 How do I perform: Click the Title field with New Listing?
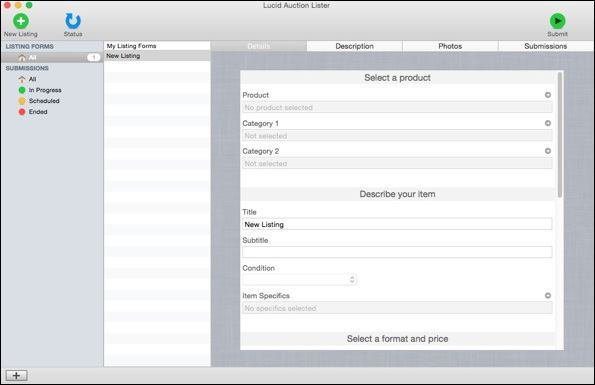[397, 224]
